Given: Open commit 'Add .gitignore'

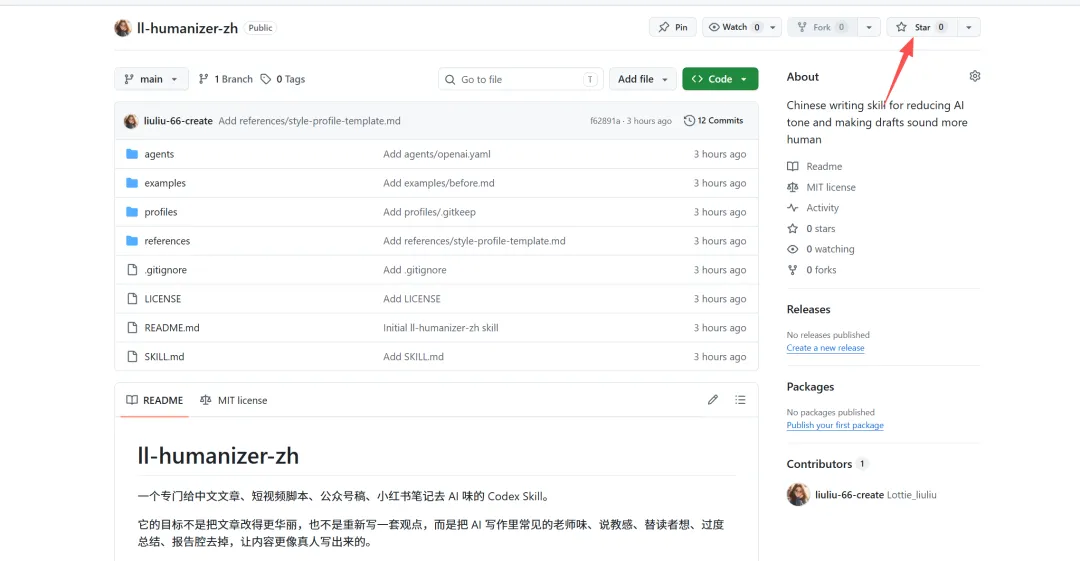Looking at the screenshot, I should point(415,270).
